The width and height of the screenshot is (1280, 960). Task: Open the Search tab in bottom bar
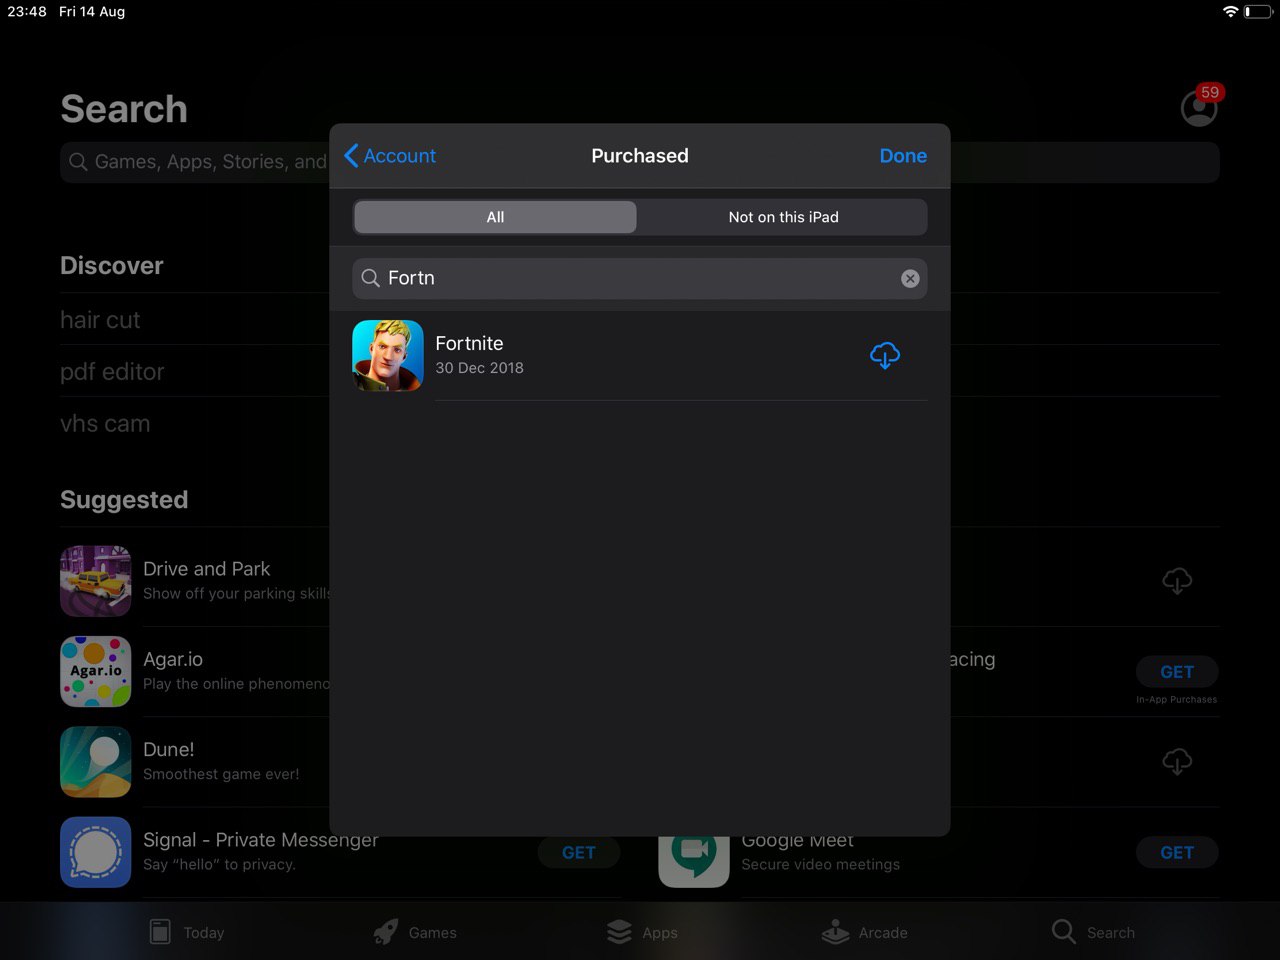pyautogui.click(x=1093, y=932)
